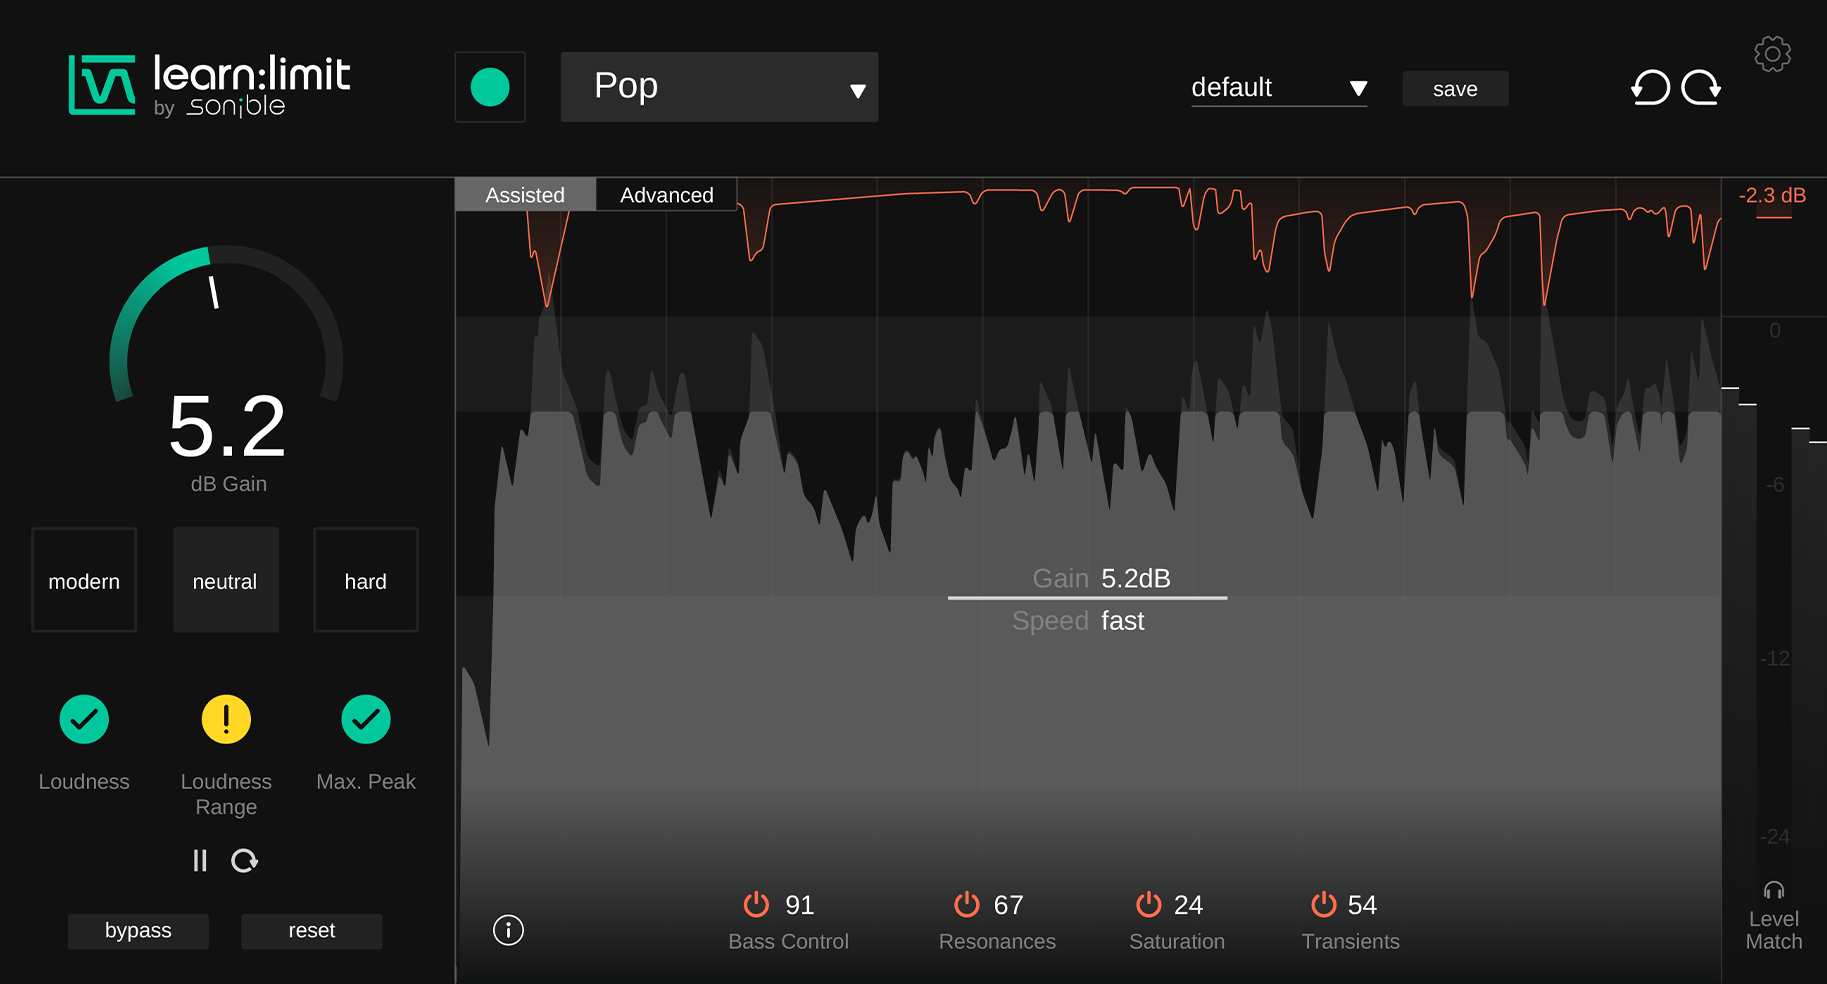Switch to the Advanced tab

coord(666,195)
